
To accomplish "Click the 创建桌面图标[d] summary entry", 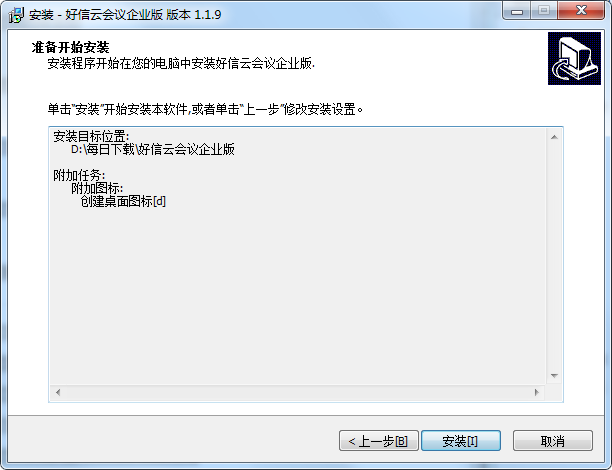I will point(123,201).
